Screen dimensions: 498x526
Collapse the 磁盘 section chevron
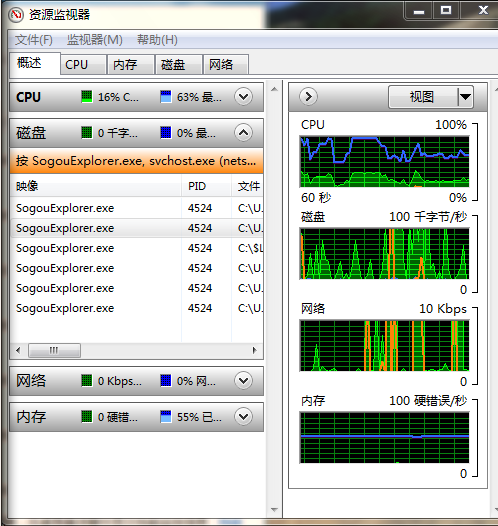tap(243, 133)
